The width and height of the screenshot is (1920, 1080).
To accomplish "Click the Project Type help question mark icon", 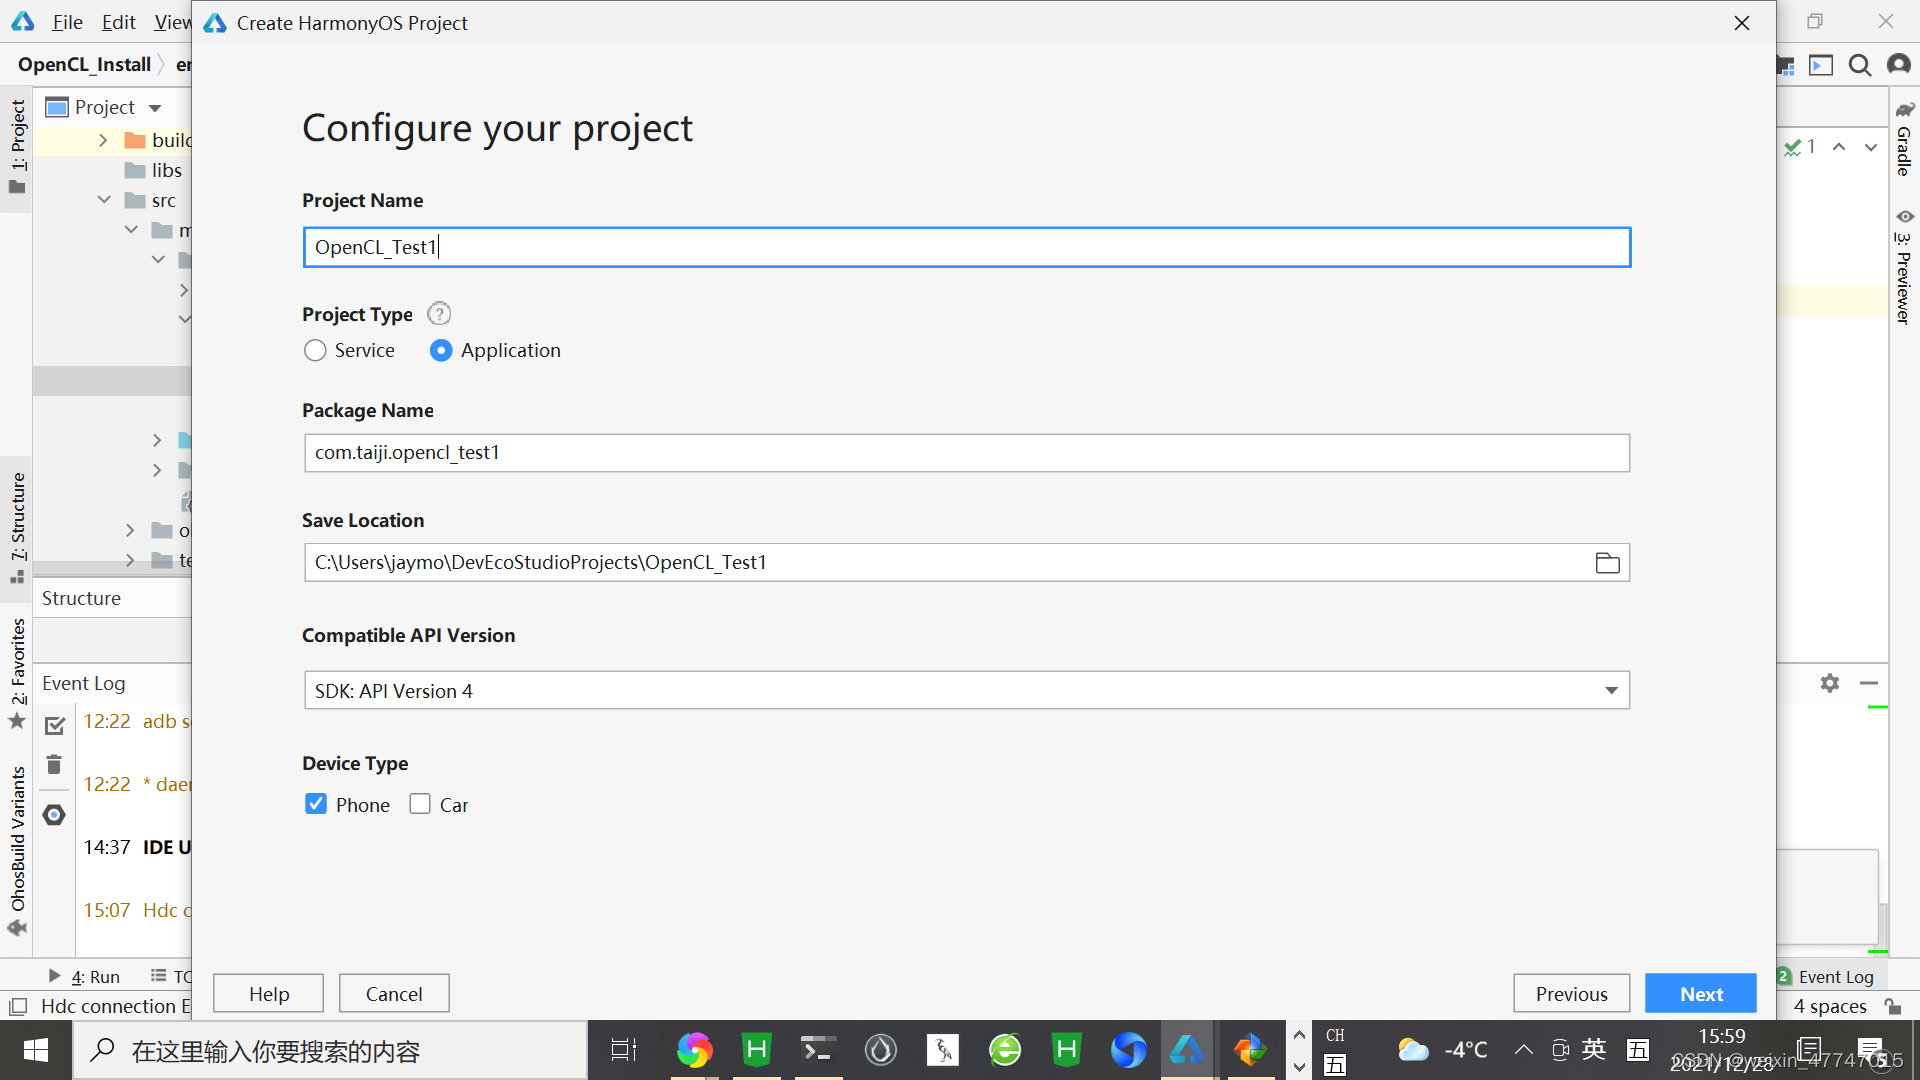I will 439,314.
